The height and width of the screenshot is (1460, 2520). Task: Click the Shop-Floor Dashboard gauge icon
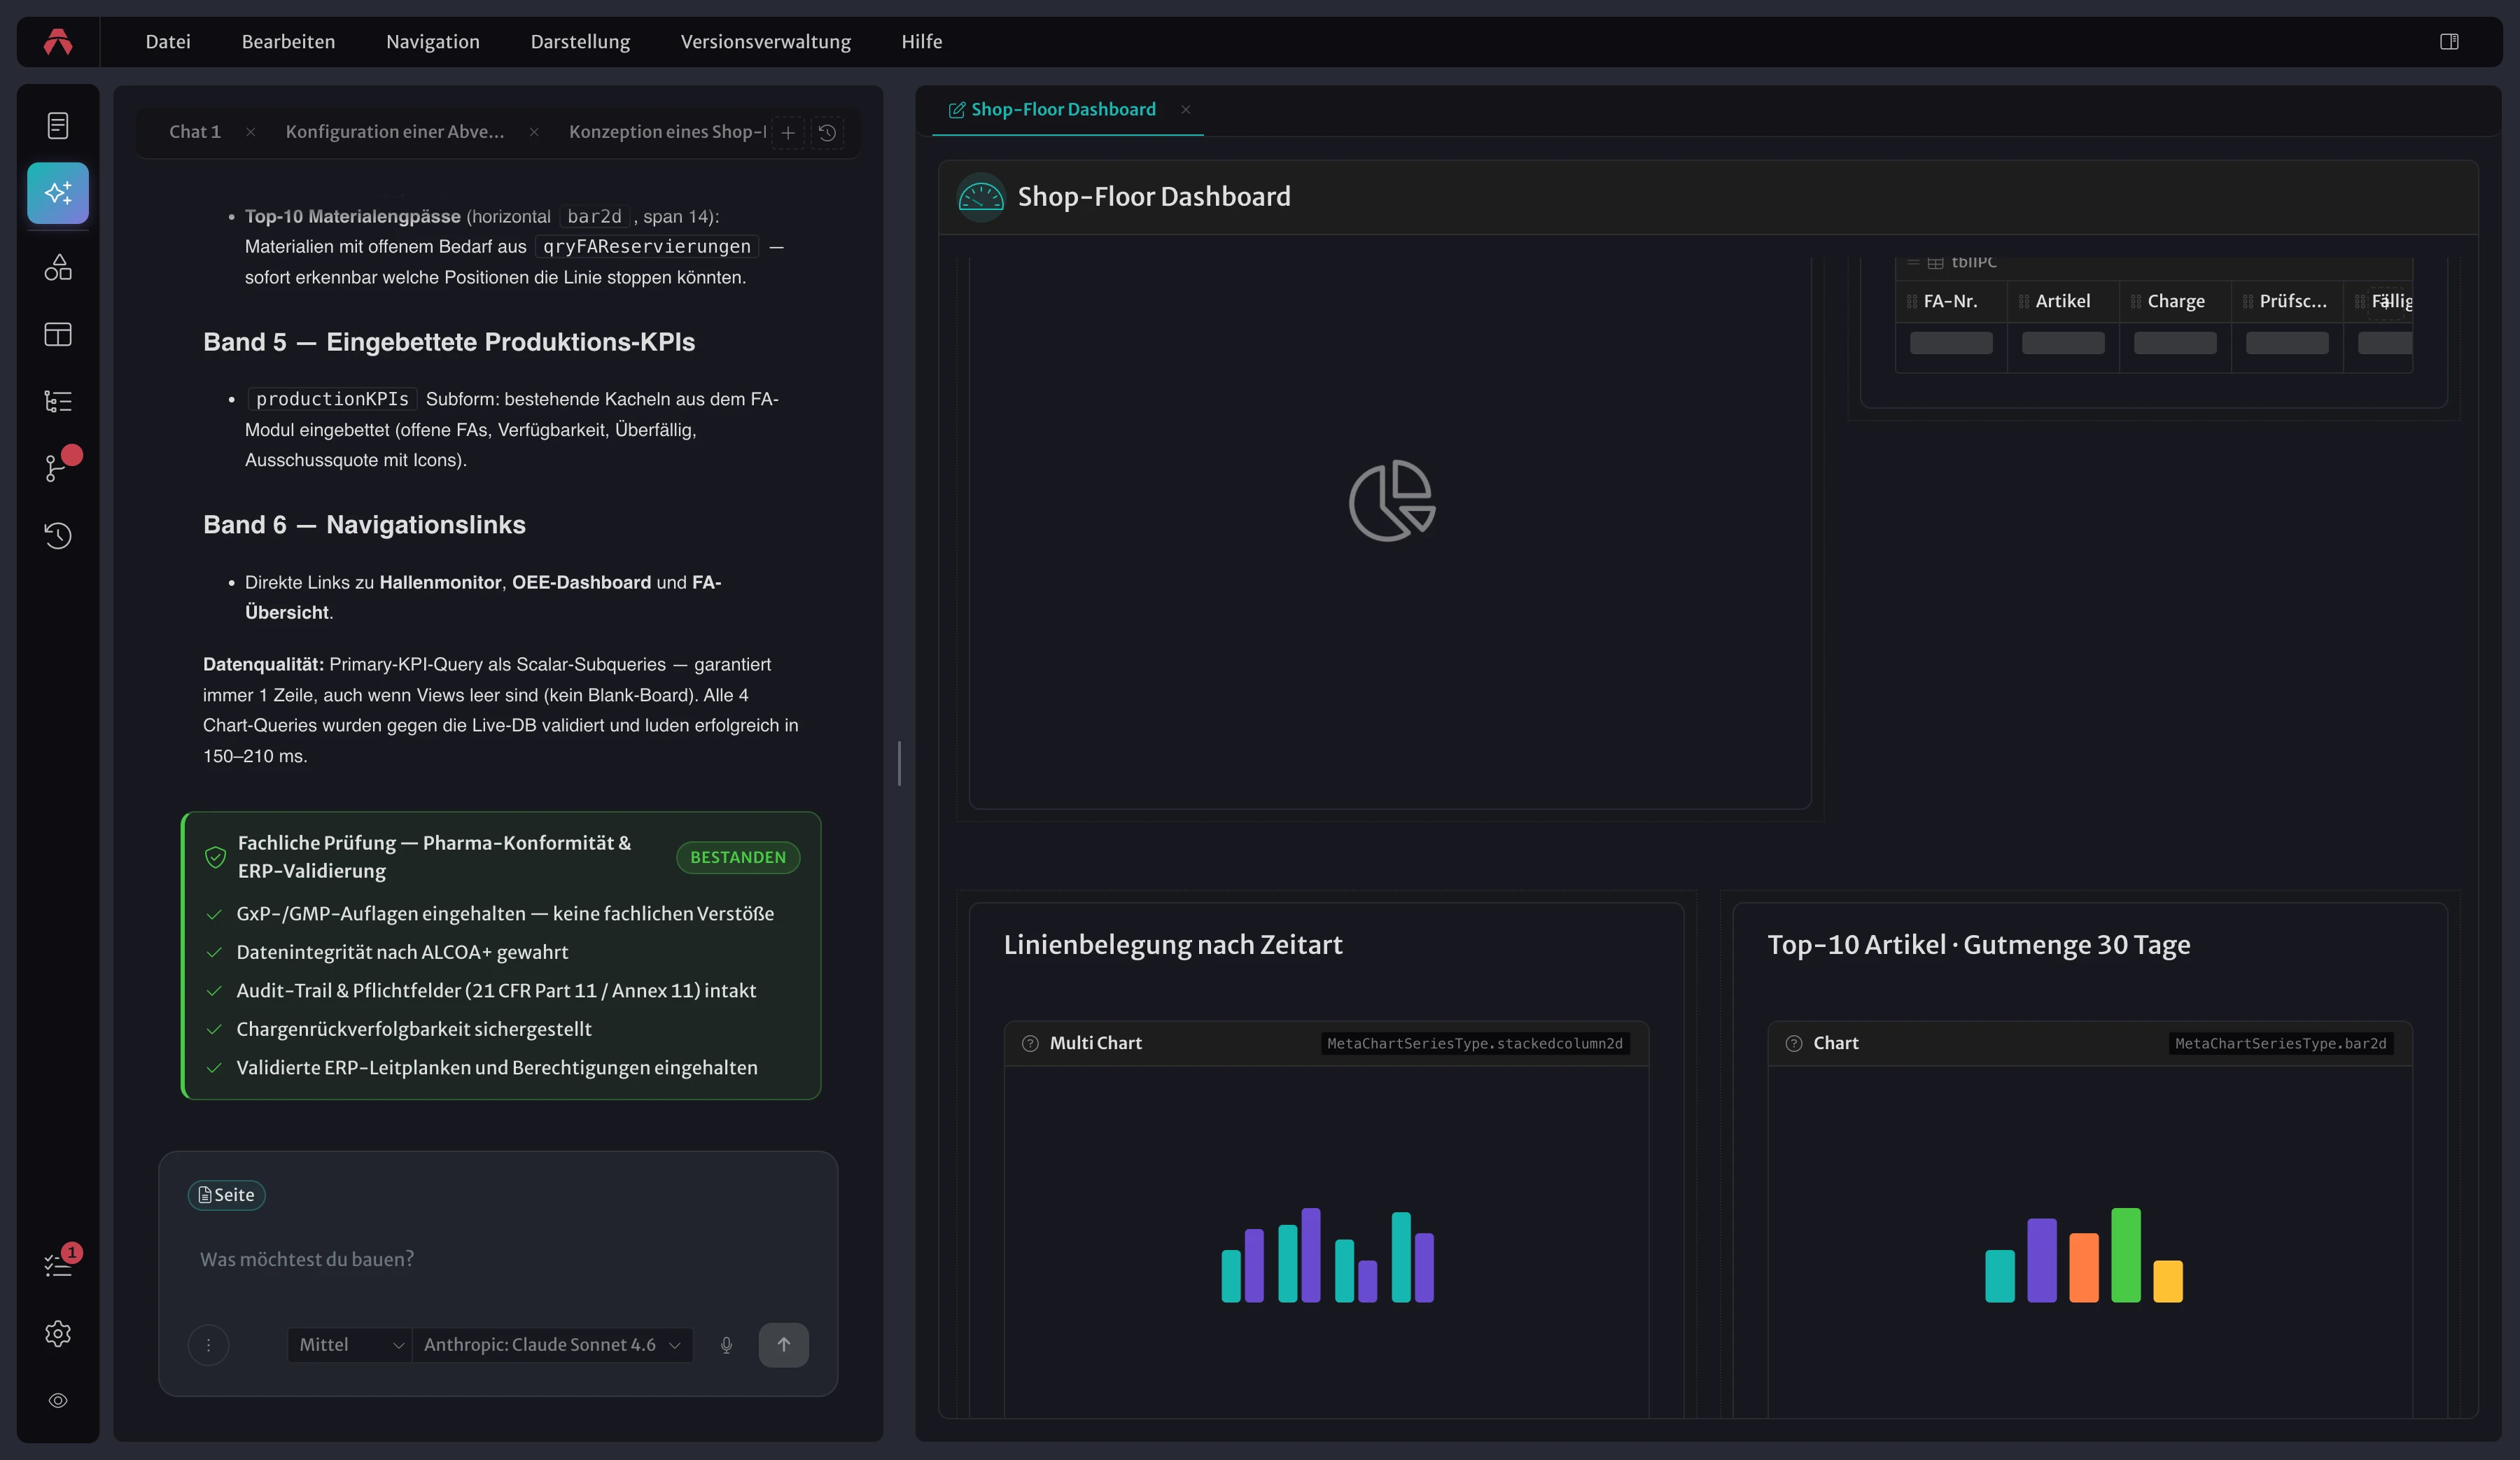pos(980,197)
